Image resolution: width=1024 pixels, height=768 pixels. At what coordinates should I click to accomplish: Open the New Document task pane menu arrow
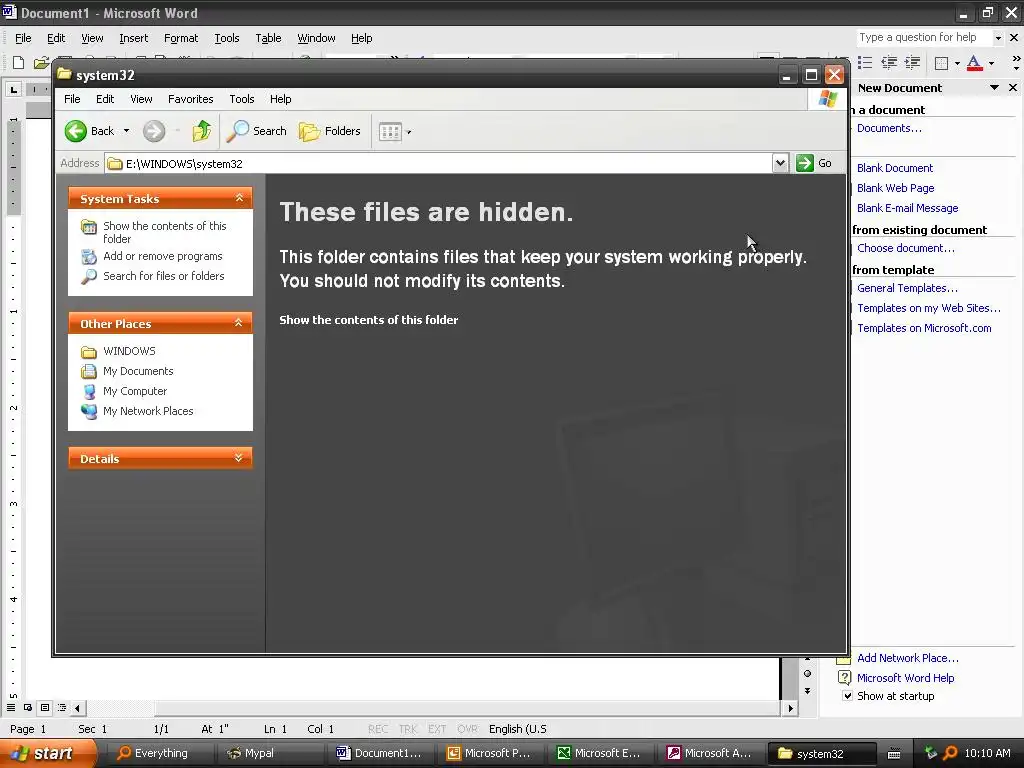[994, 88]
